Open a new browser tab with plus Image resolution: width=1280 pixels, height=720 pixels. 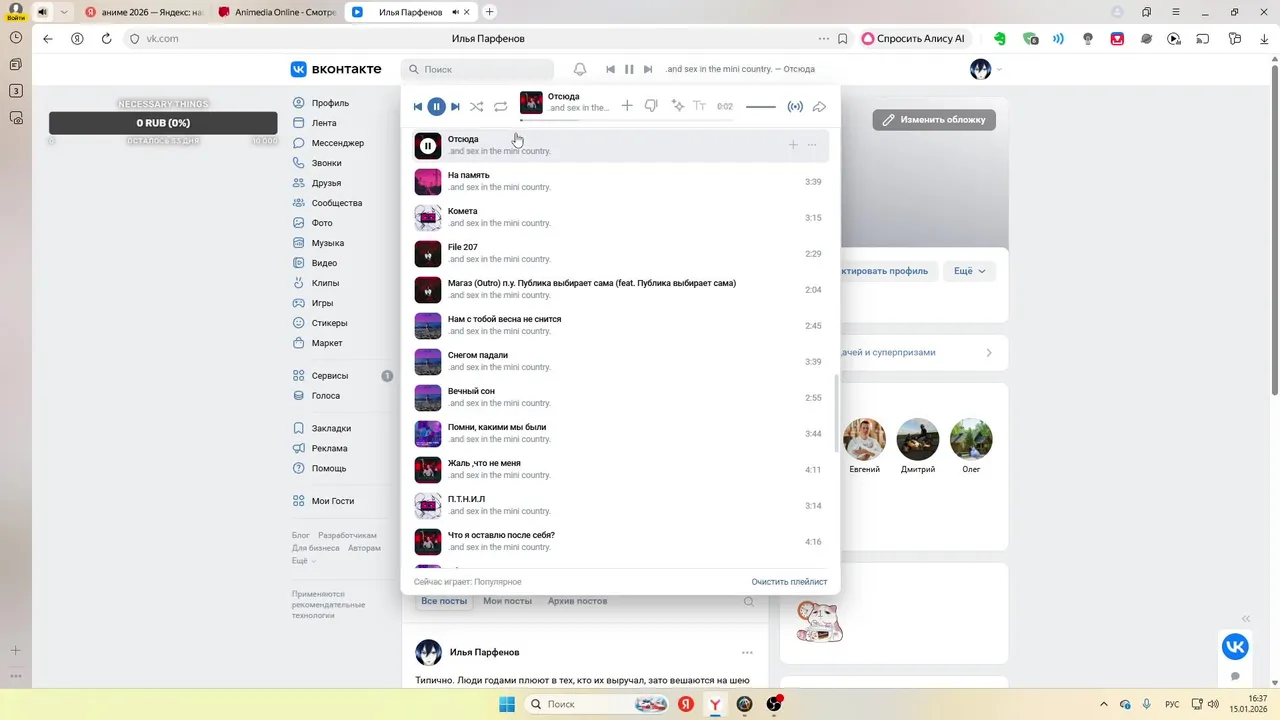click(x=489, y=12)
